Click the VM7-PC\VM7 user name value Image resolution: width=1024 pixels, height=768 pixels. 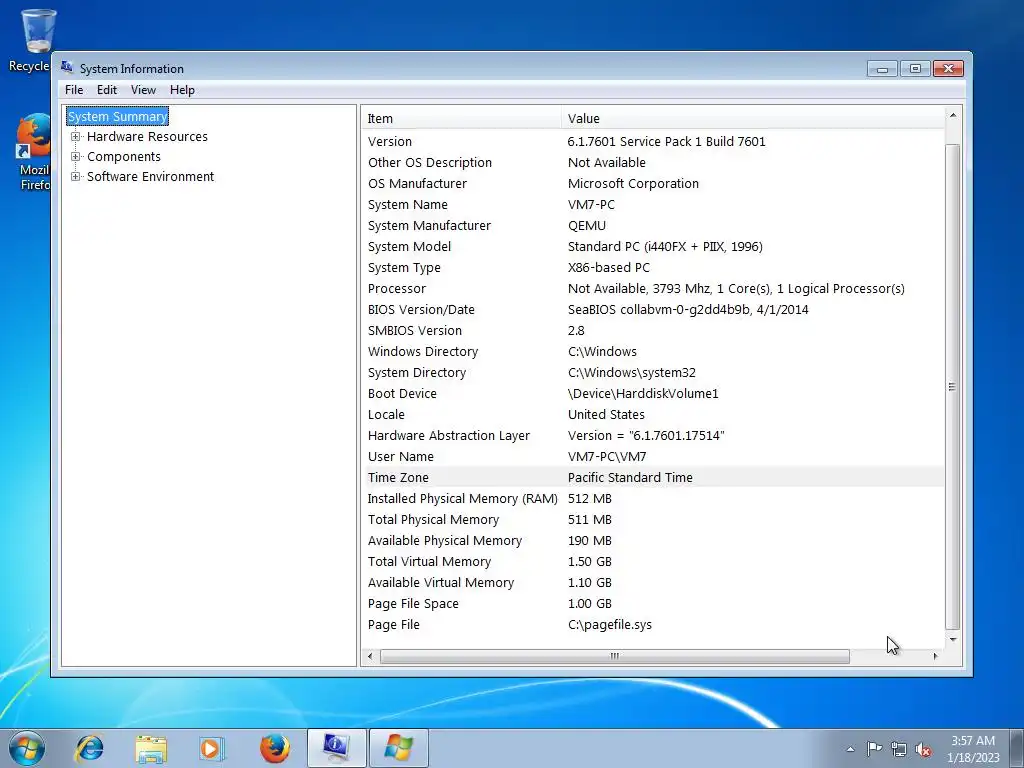(607, 456)
